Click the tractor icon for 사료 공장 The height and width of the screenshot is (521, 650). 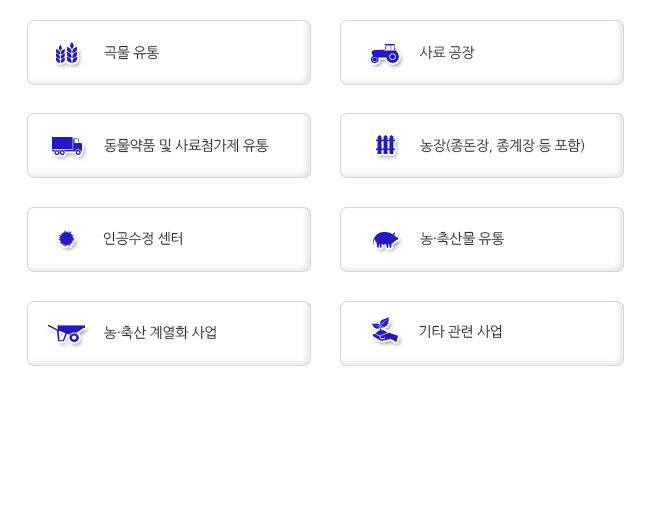[x=385, y=53]
